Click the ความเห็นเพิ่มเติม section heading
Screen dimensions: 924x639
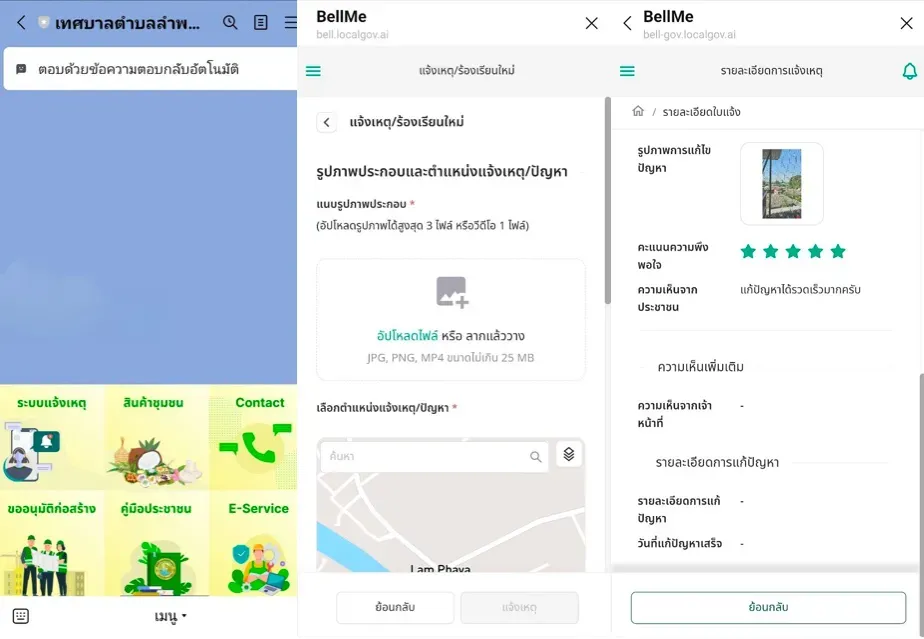701,367
